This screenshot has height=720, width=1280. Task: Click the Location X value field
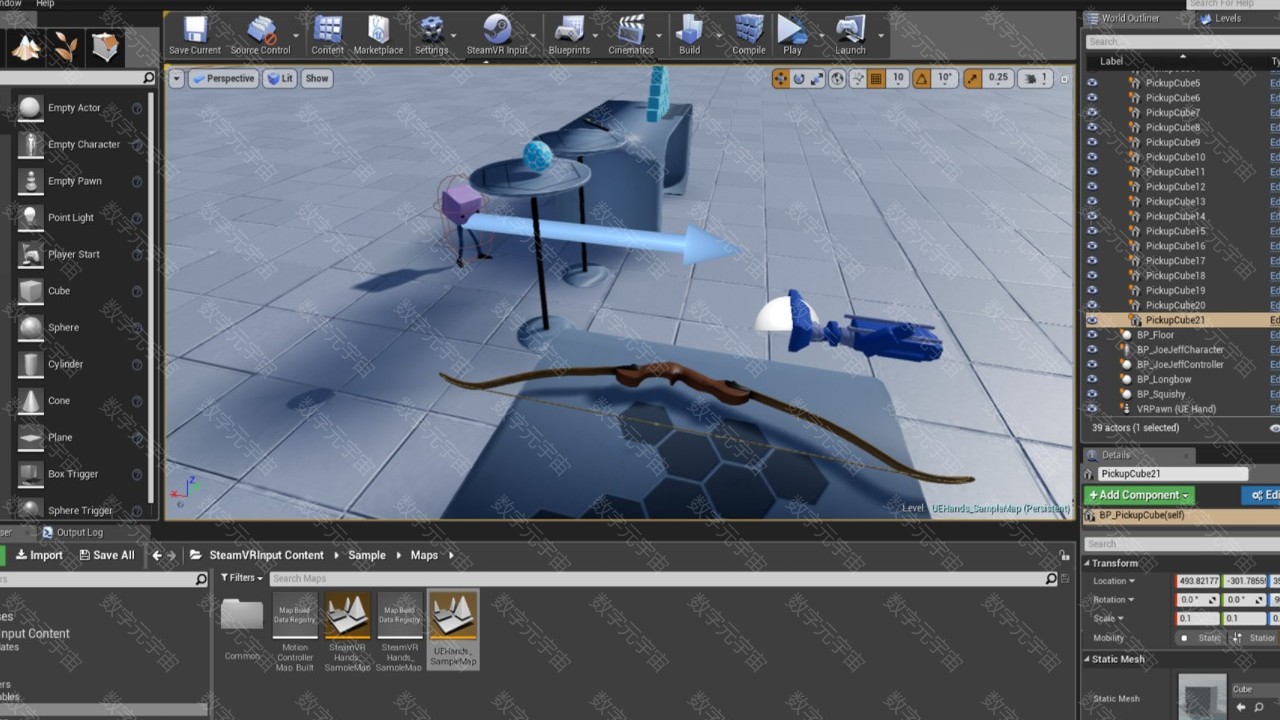coord(1198,581)
